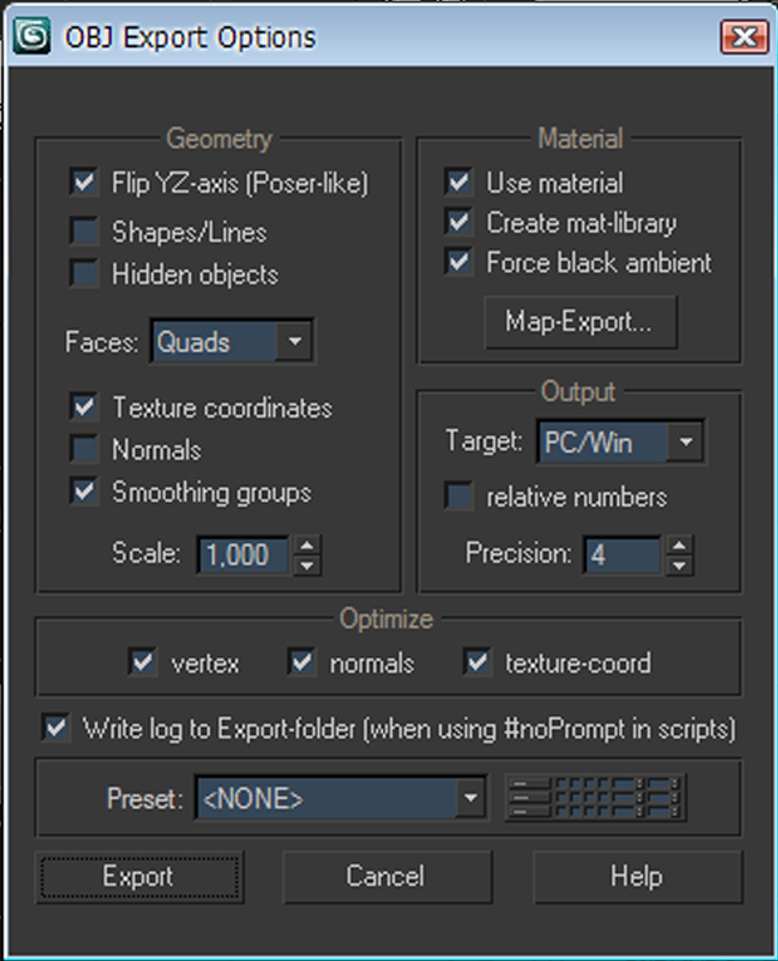Enable the Shapes/Lines checkbox
Image resolution: width=778 pixels, height=961 pixels.
(83, 232)
